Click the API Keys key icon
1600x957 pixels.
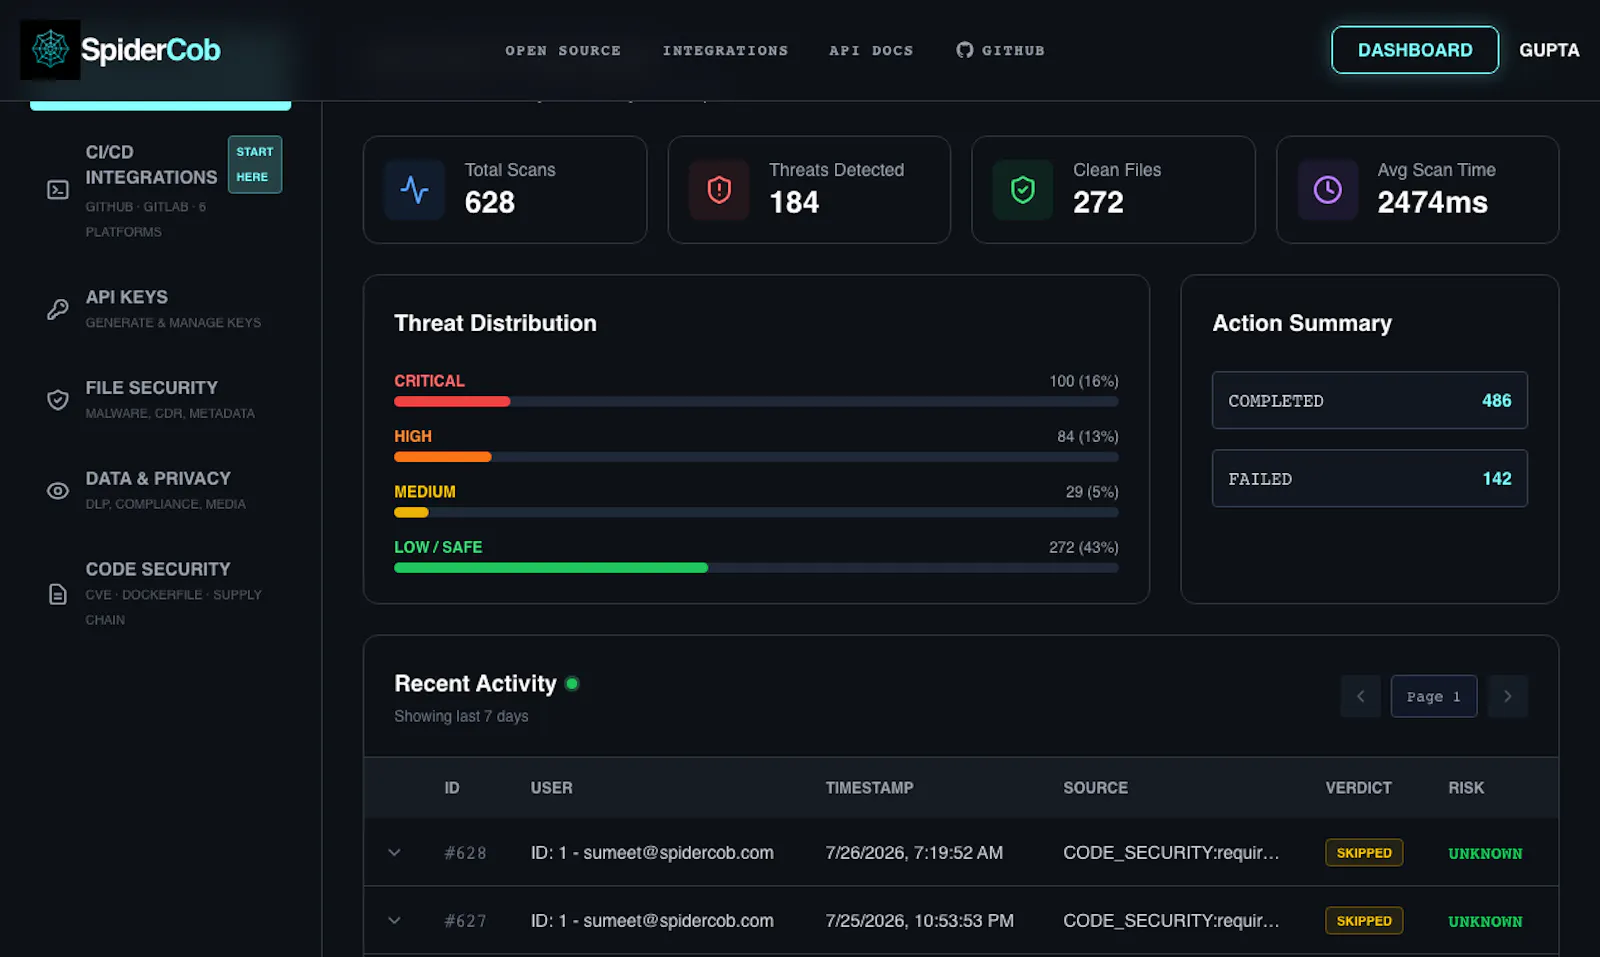pyautogui.click(x=58, y=309)
